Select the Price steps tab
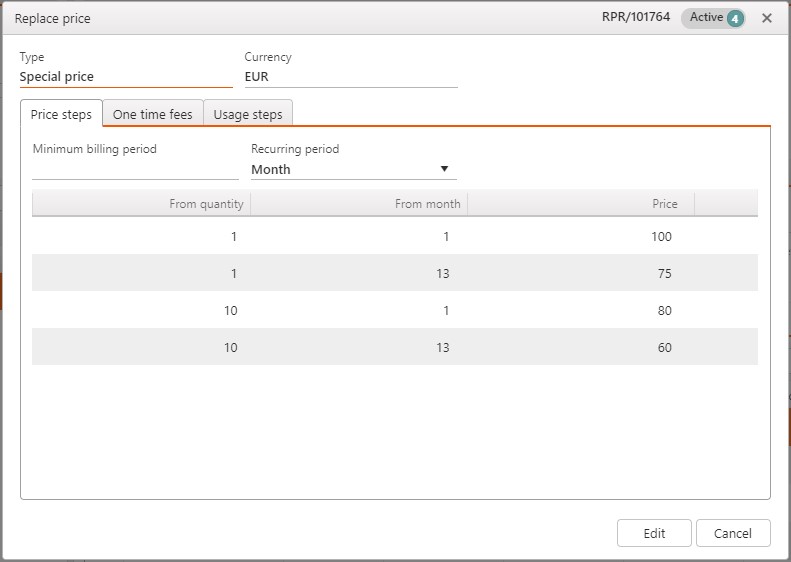Screen dimensions: 791x562 point(61,114)
